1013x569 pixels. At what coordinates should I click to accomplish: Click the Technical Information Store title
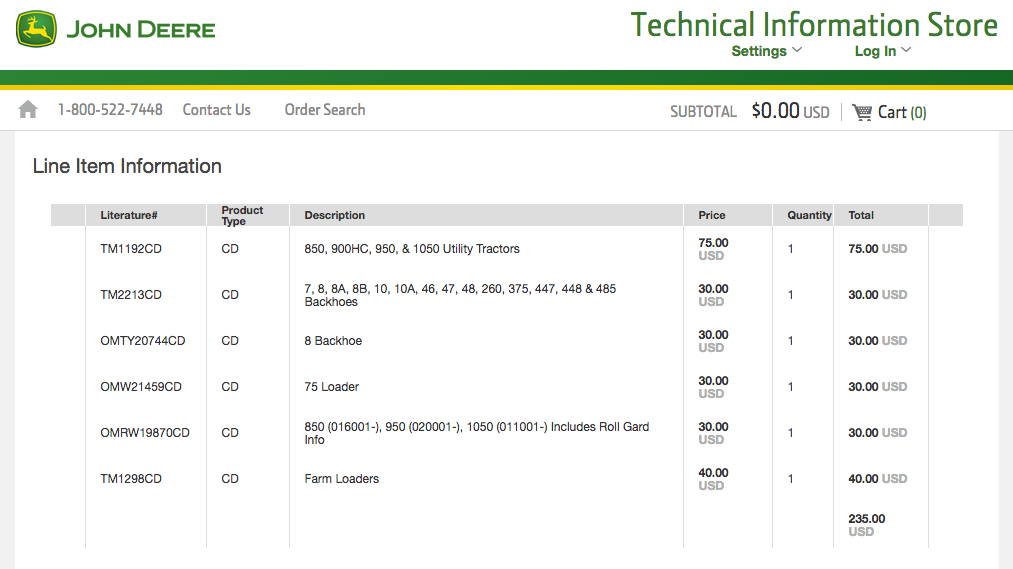(x=814, y=25)
